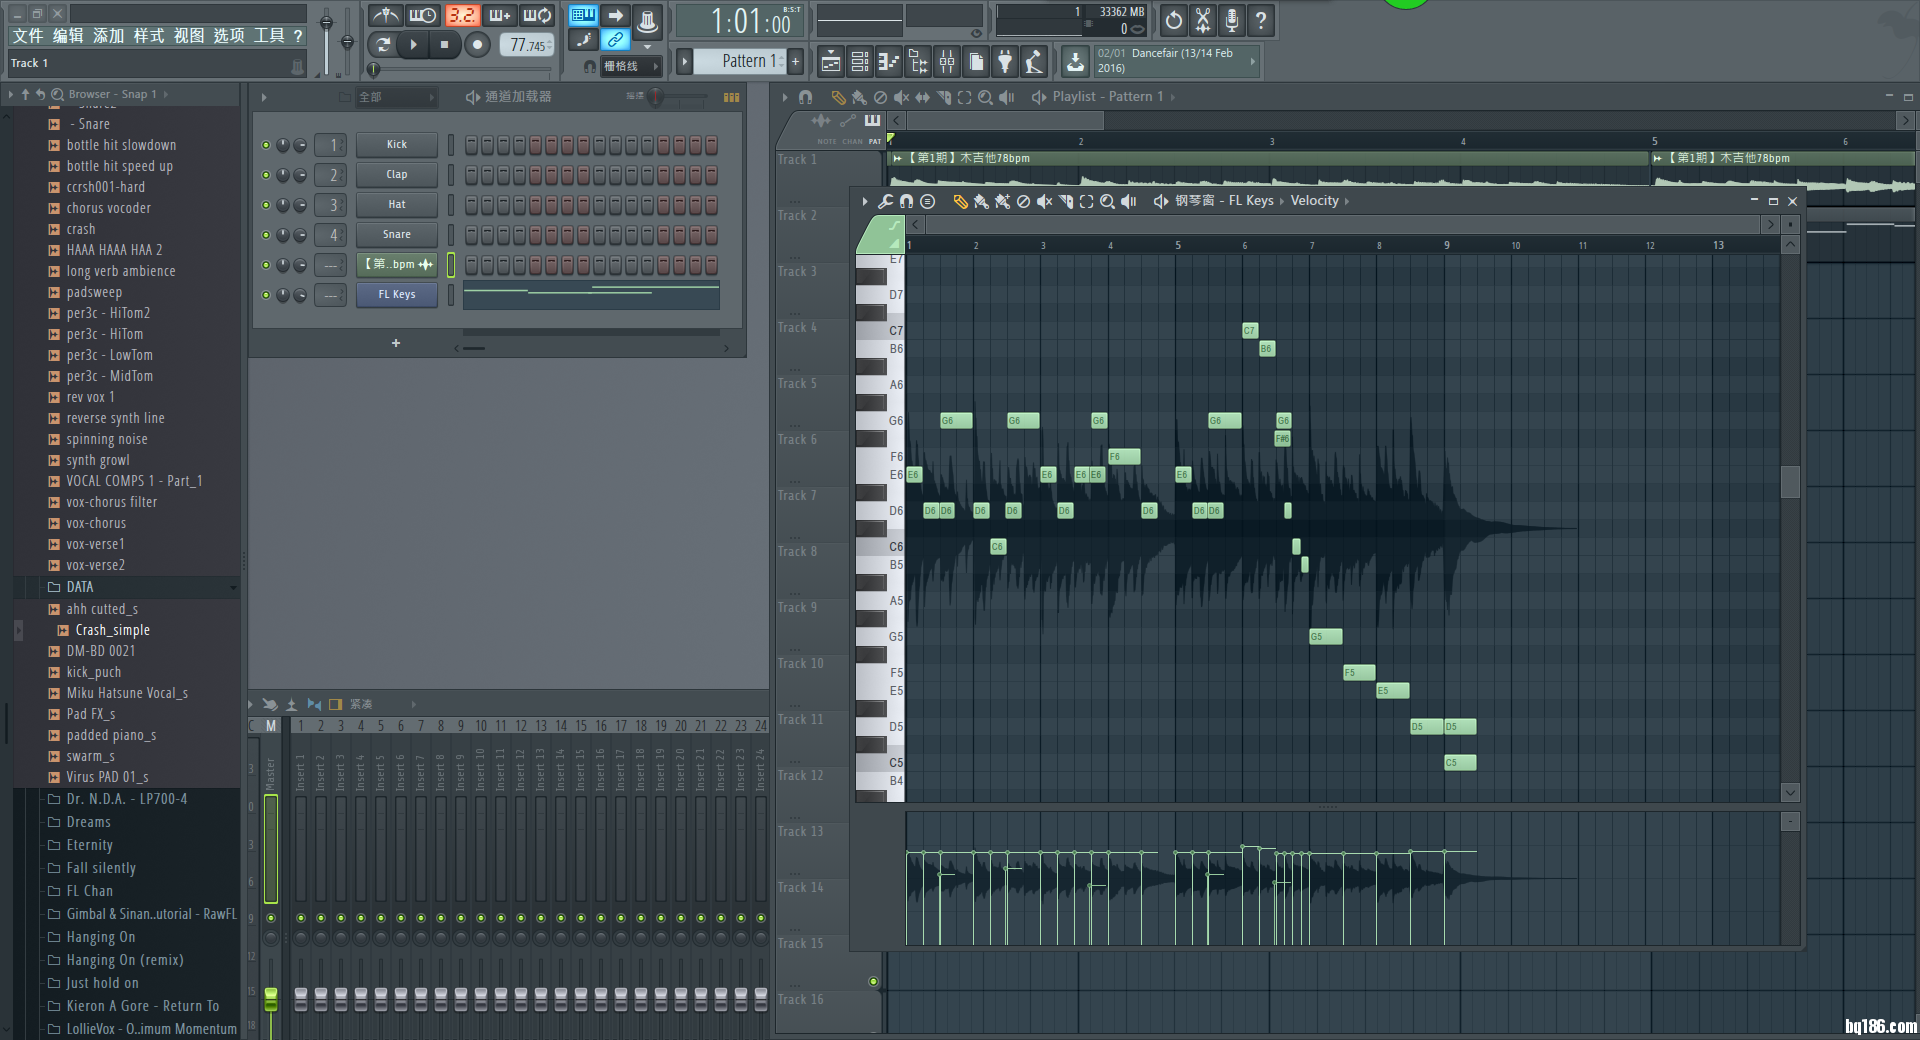Screen dimensions: 1920x1040
Task: Mute the Snare channel LED
Action: pyautogui.click(x=266, y=235)
